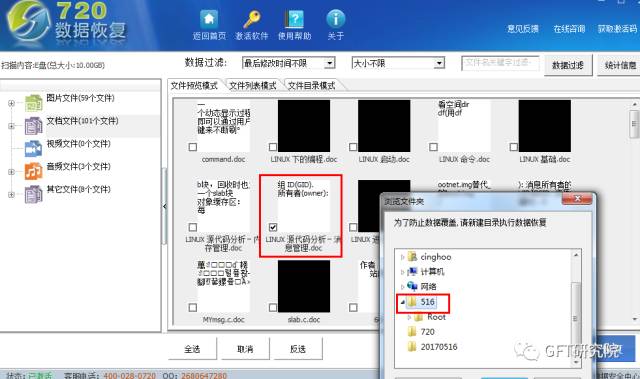Click the 返回首页 home icon
Screen dimensions: 640x379
[209, 19]
